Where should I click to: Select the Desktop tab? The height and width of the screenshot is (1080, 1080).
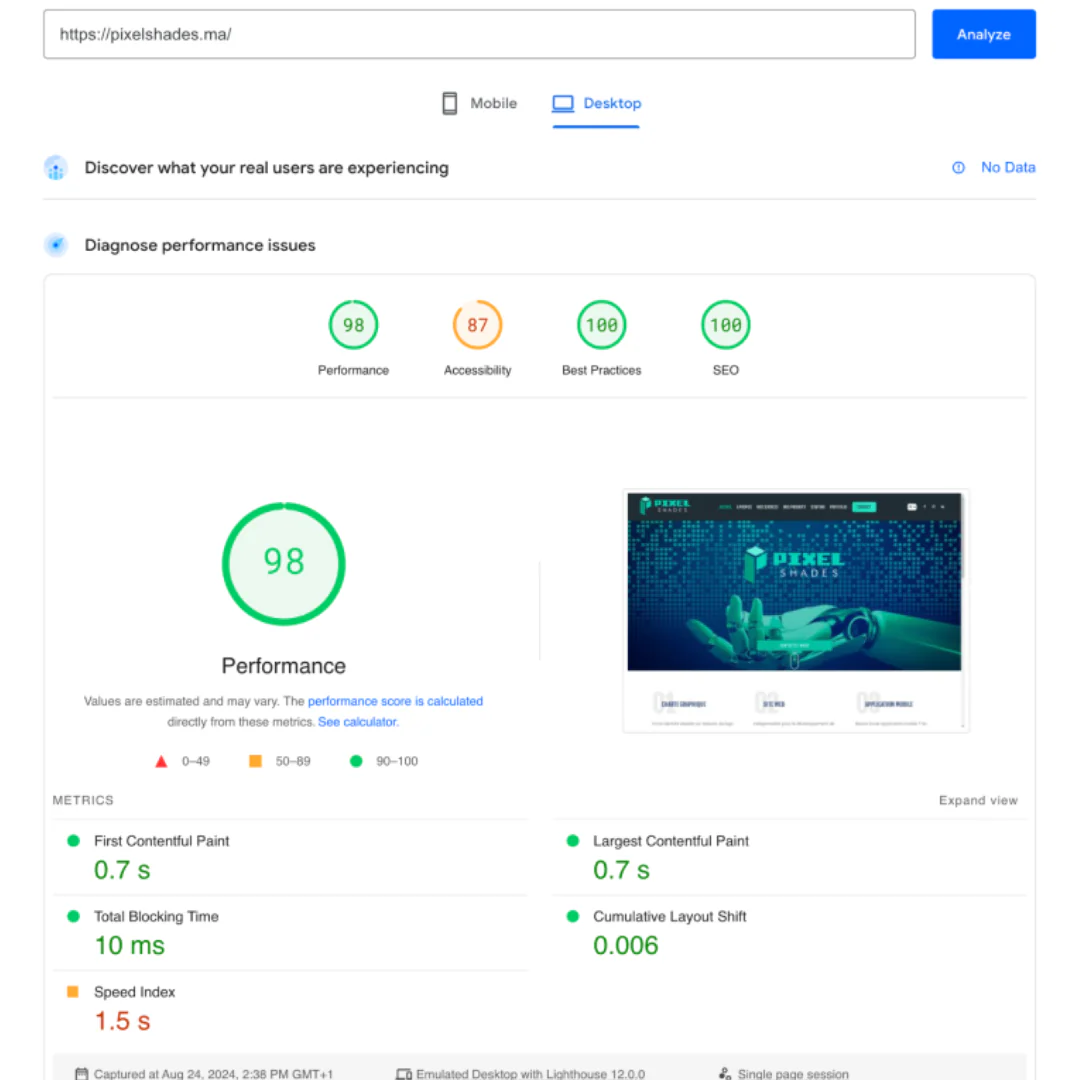597,103
